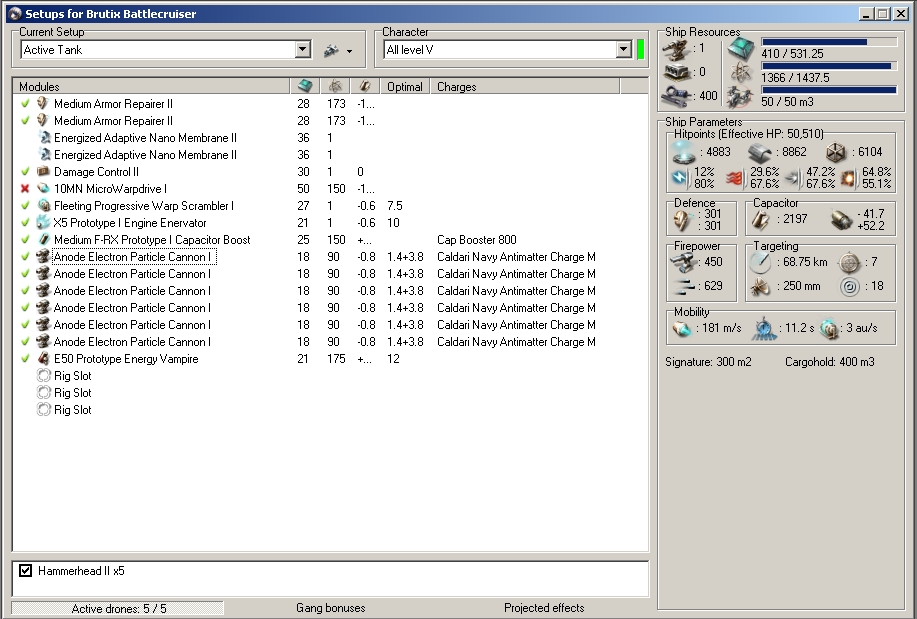Toggle the selected Anode Electron Particle Cannon I checkmark
The height and width of the screenshot is (619, 917).
click(x=25, y=256)
